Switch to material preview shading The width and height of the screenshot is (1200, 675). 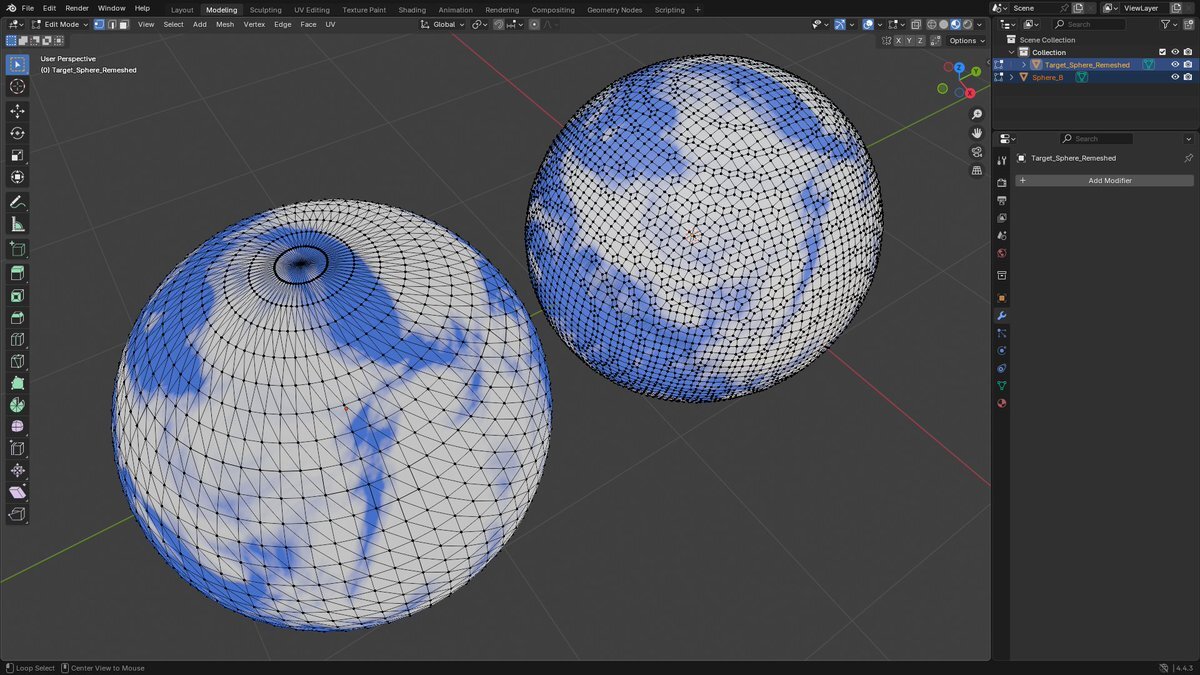click(955, 24)
